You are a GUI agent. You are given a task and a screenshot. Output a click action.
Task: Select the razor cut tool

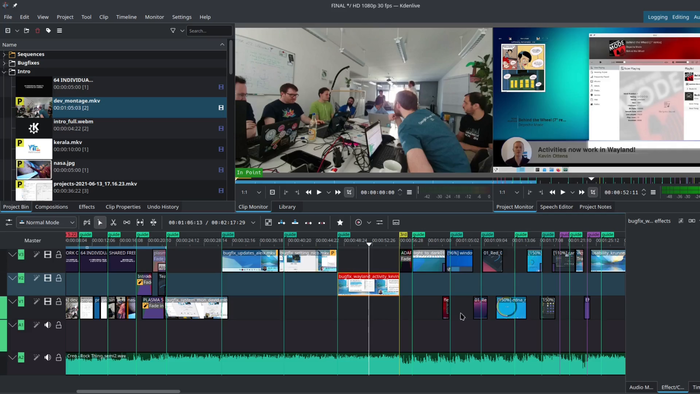click(x=113, y=222)
